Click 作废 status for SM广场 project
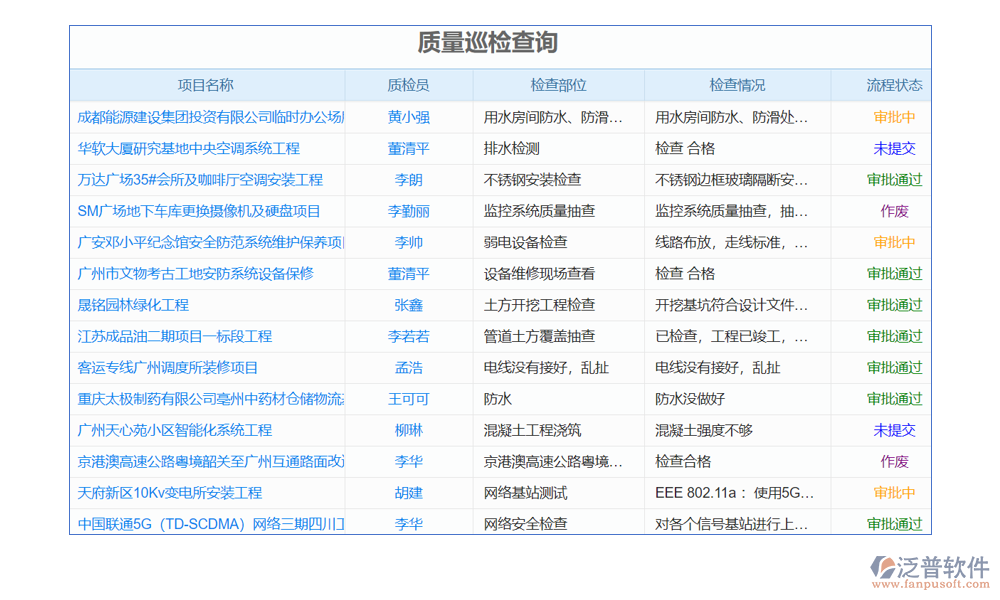 click(x=894, y=211)
